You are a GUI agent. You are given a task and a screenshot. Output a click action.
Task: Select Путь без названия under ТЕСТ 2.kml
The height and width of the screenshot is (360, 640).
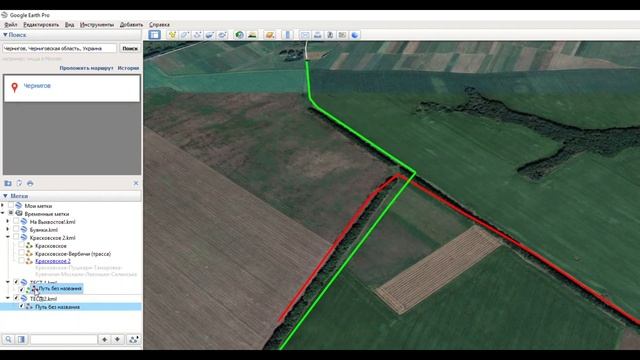[x=58, y=307]
